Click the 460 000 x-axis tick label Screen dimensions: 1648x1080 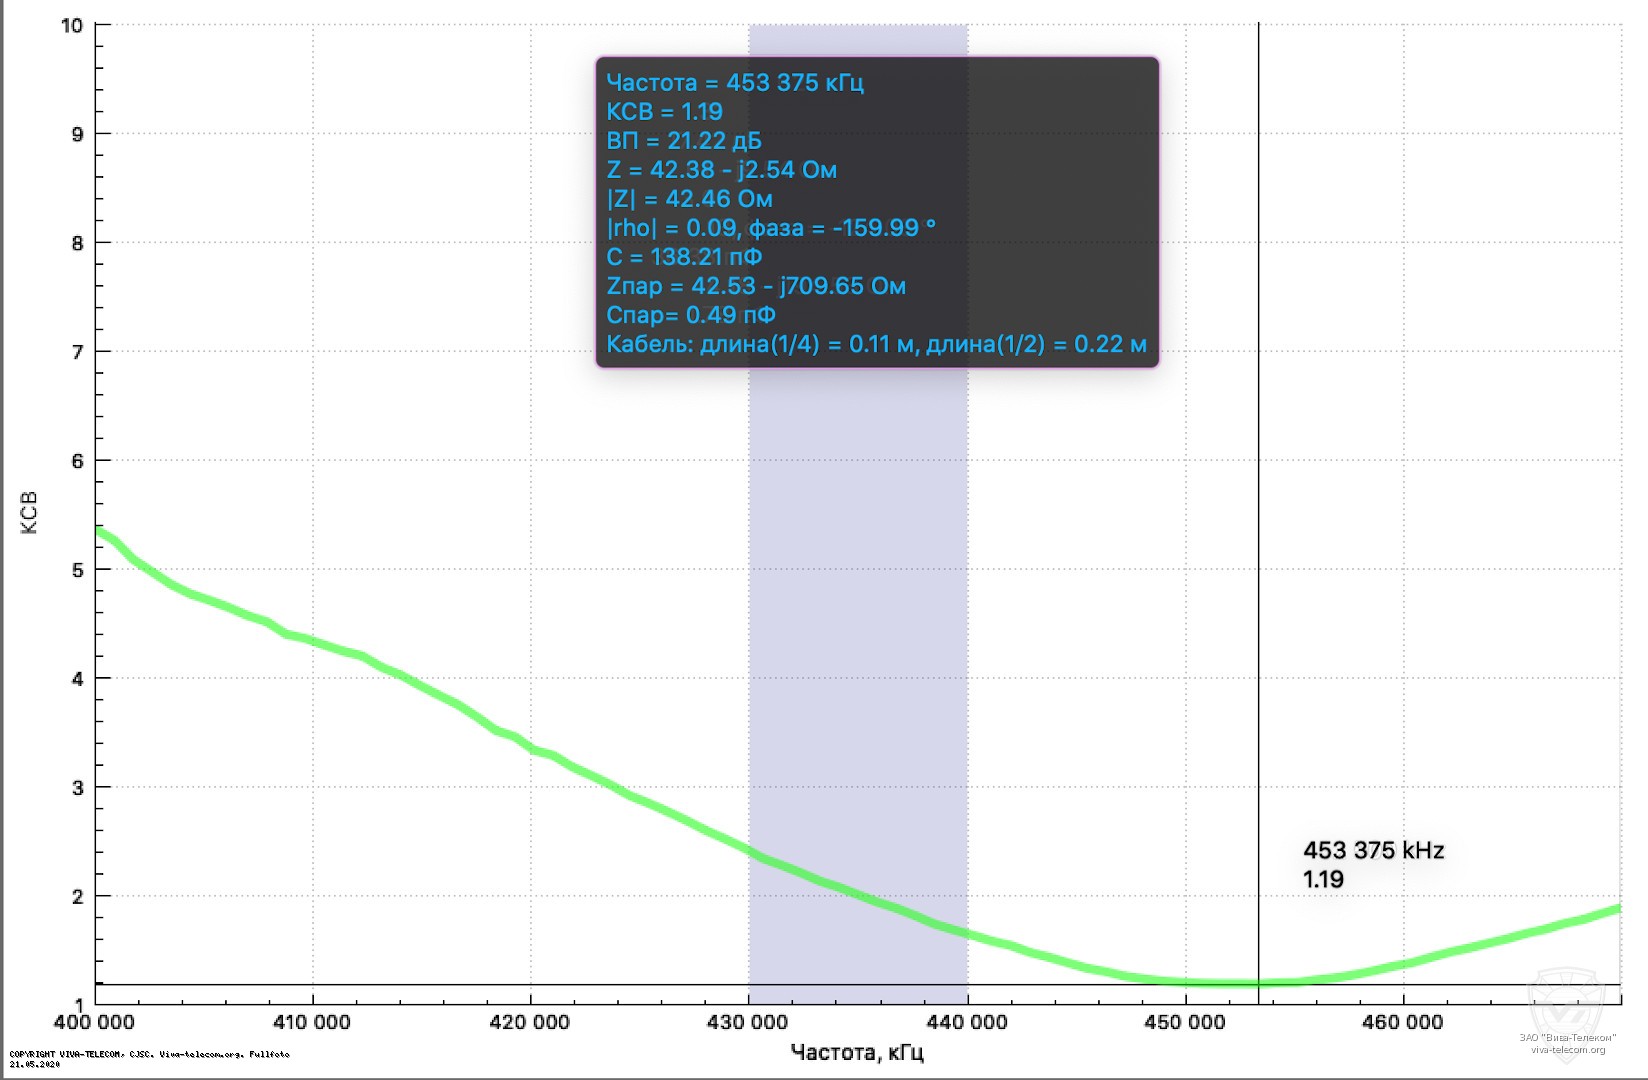click(x=1403, y=1022)
